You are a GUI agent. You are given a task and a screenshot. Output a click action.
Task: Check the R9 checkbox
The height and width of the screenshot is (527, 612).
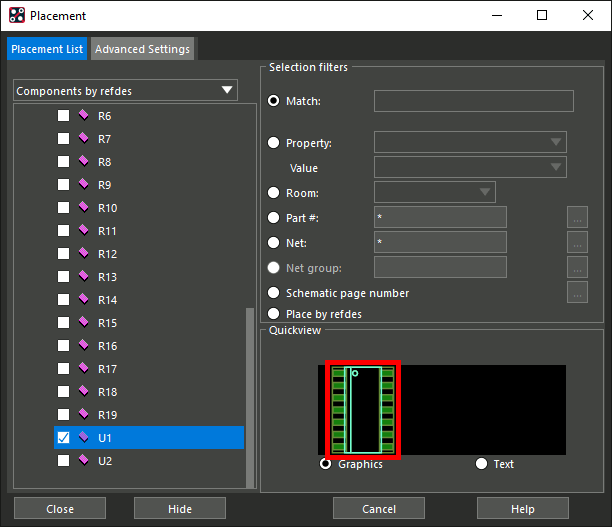coord(63,185)
